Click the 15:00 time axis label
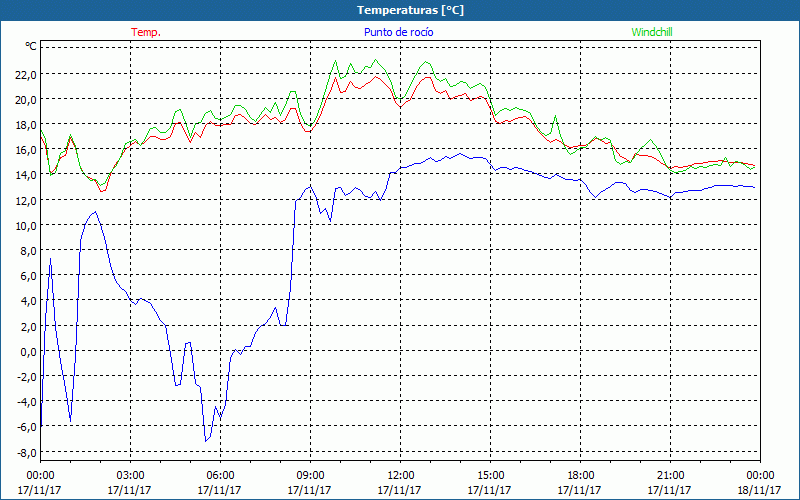This screenshot has width=800, height=500. [x=490, y=475]
